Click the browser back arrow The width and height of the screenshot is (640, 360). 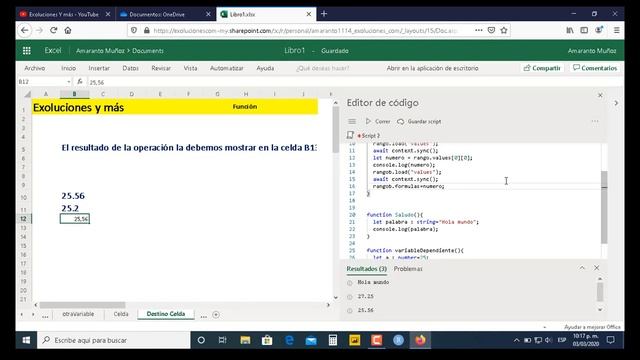point(24,30)
